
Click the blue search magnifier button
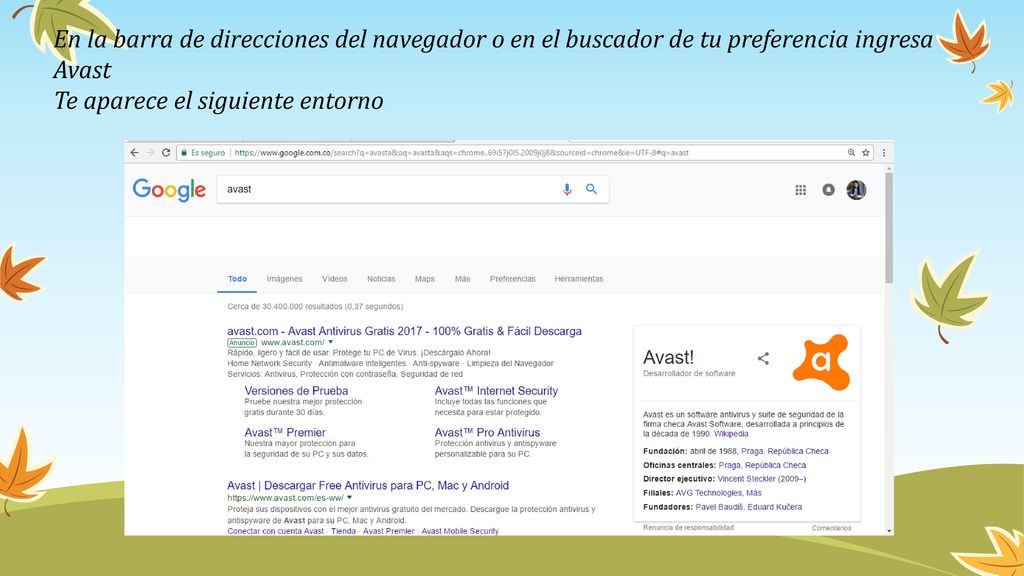tap(591, 189)
